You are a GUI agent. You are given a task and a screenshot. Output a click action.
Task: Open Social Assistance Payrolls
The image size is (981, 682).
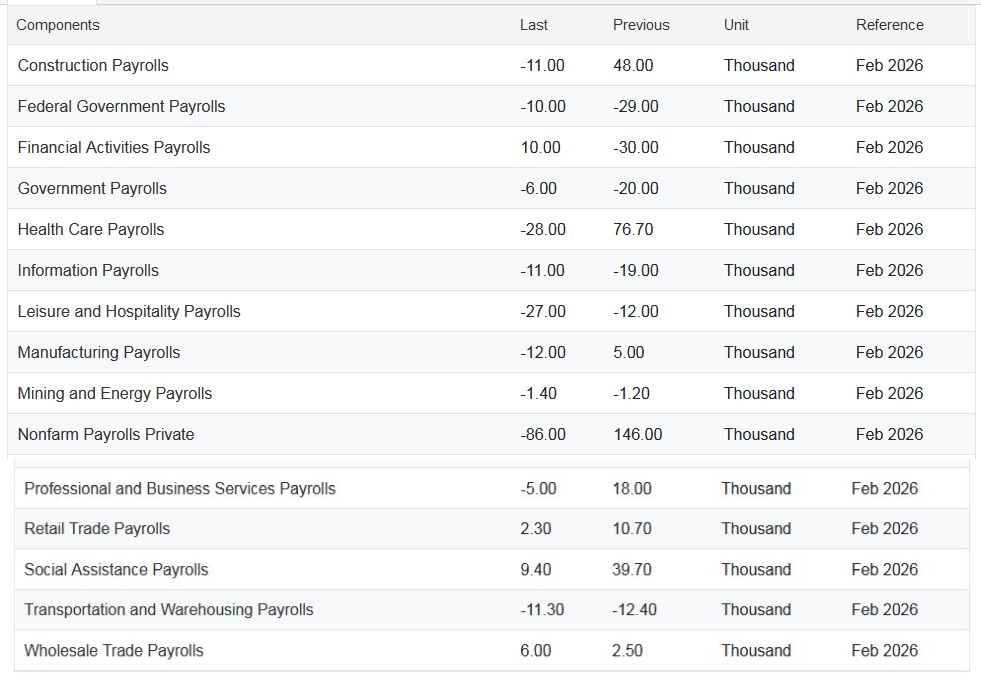(x=116, y=569)
